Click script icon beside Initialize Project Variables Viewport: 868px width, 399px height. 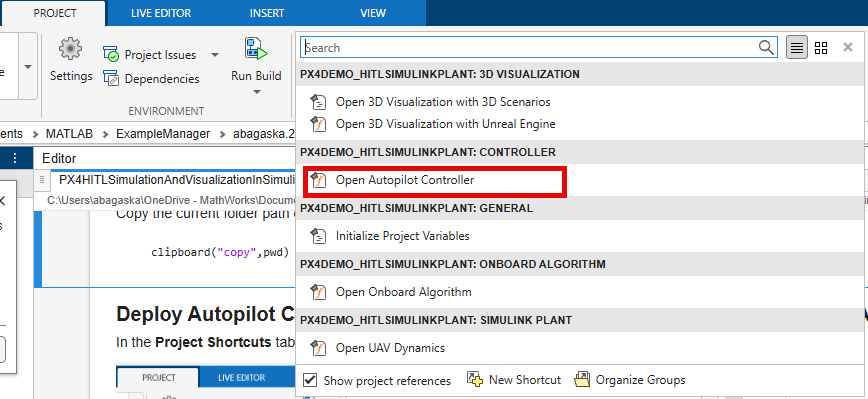tap(318, 236)
